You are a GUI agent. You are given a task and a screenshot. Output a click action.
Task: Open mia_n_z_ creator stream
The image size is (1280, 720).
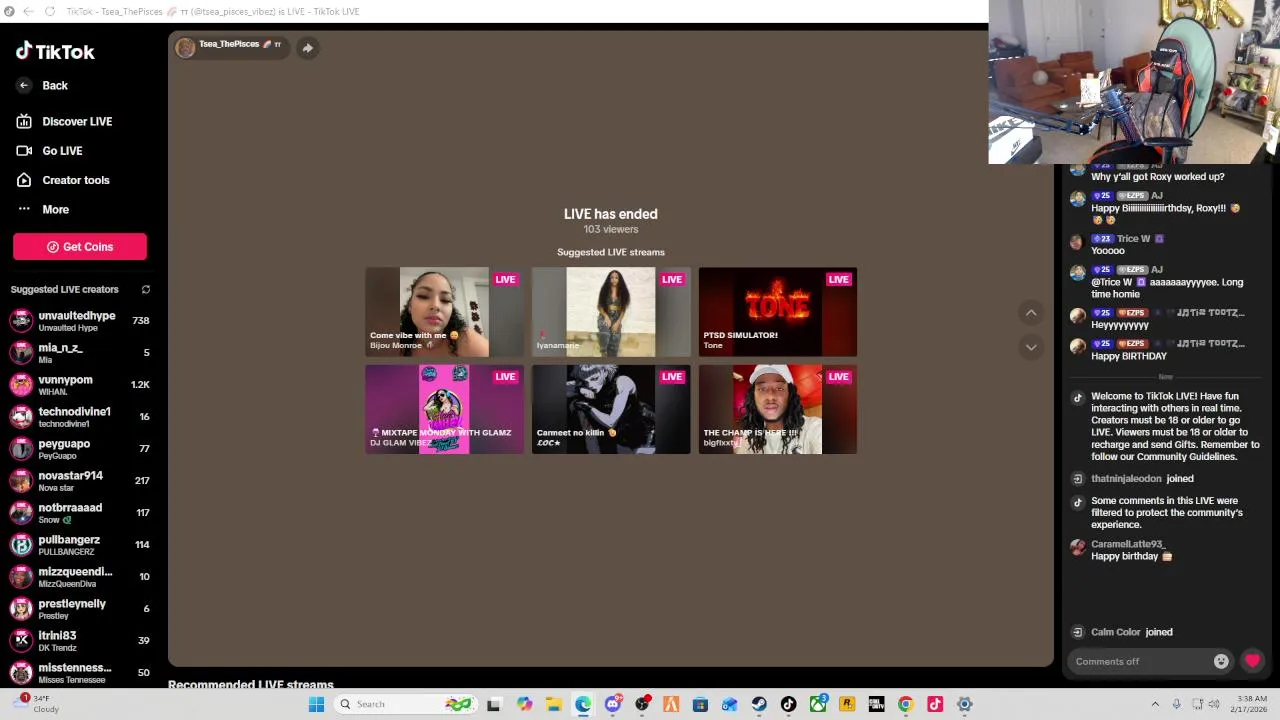click(80, 353)
